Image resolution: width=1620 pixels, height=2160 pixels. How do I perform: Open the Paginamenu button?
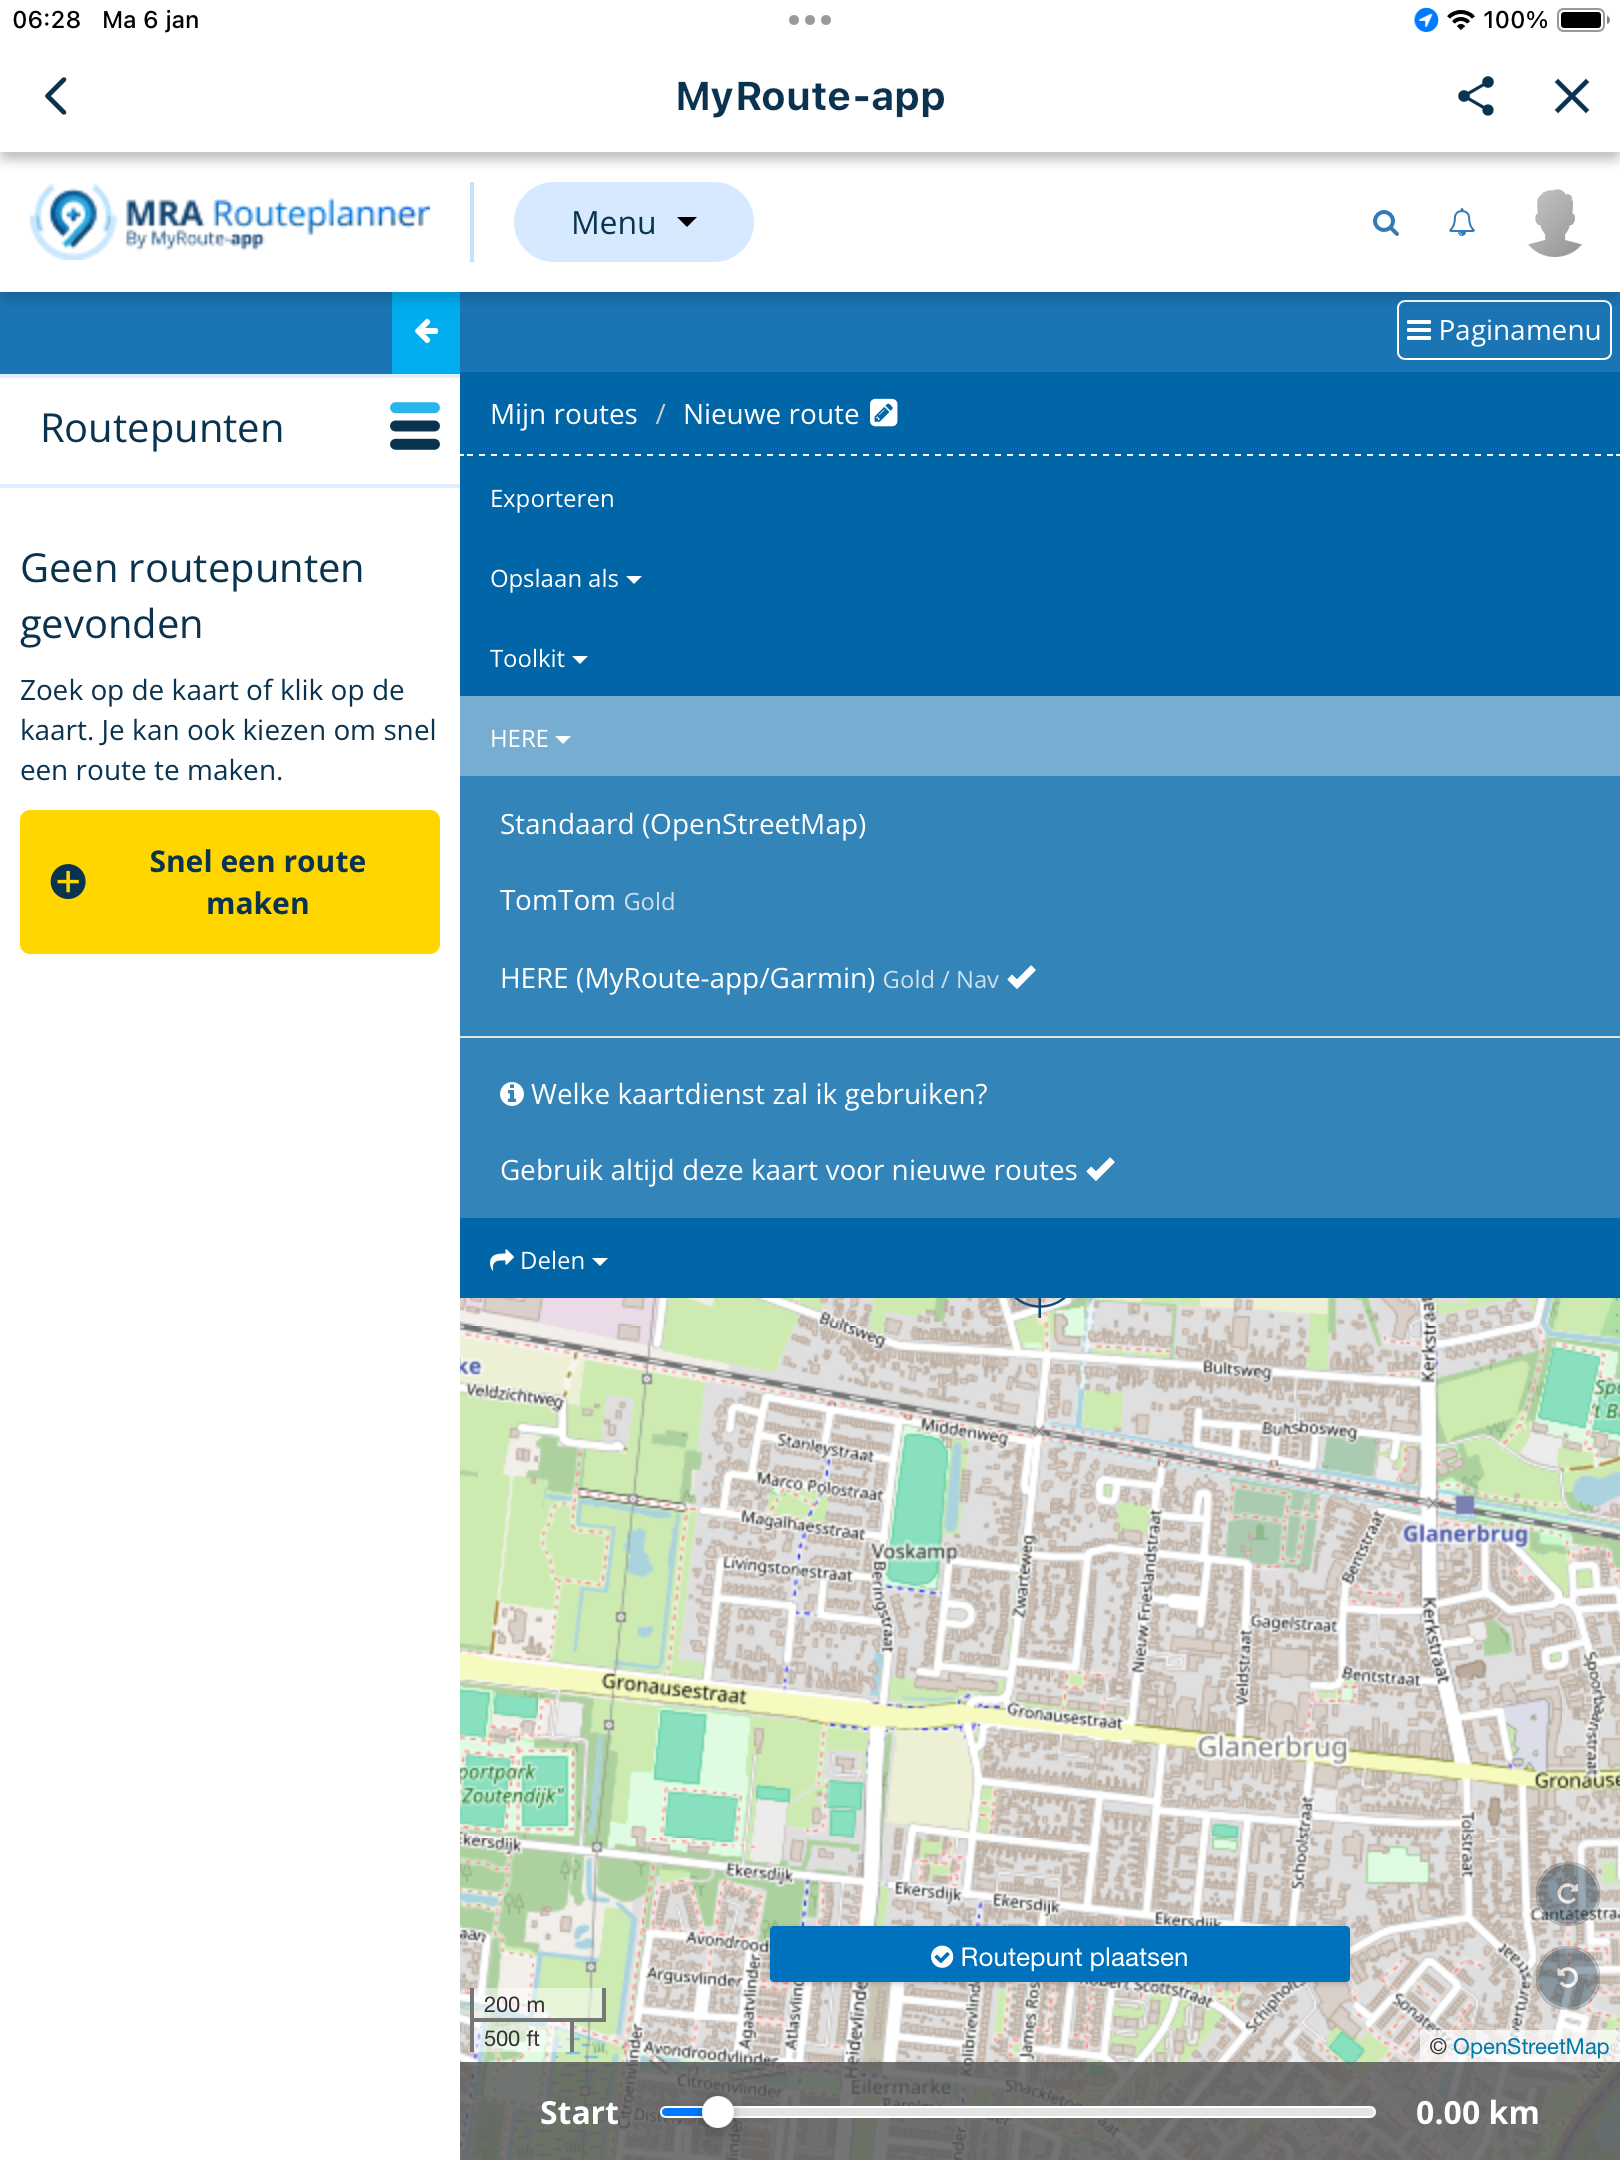[1503, 330]
